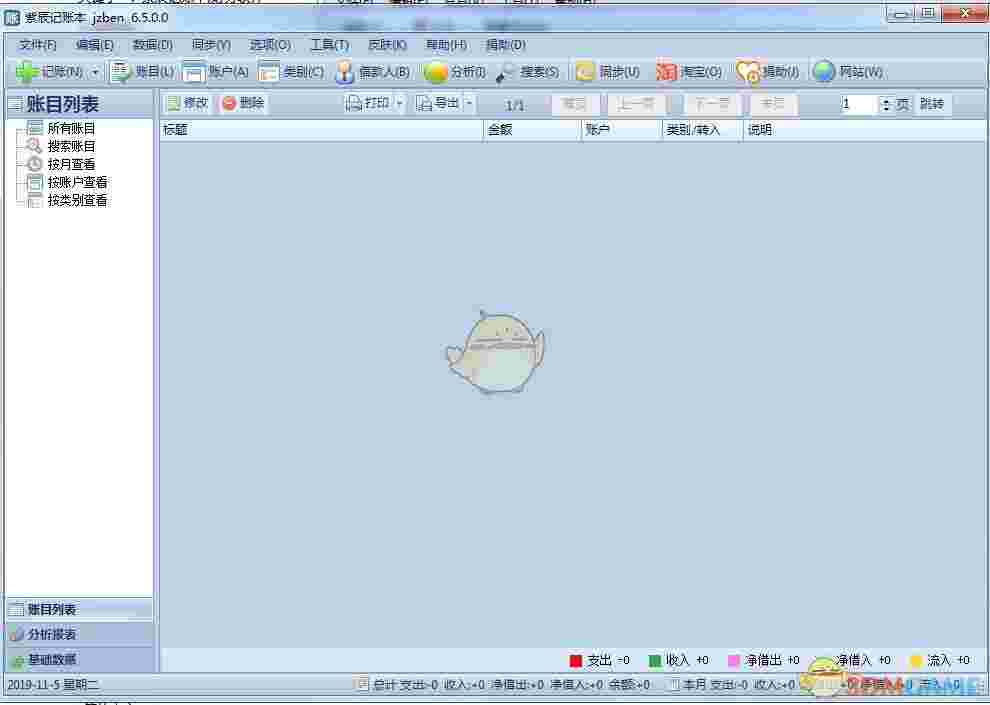990x705 pixels.
Task: Click the 捐助(J) donate heart icon
Action: 748,72
